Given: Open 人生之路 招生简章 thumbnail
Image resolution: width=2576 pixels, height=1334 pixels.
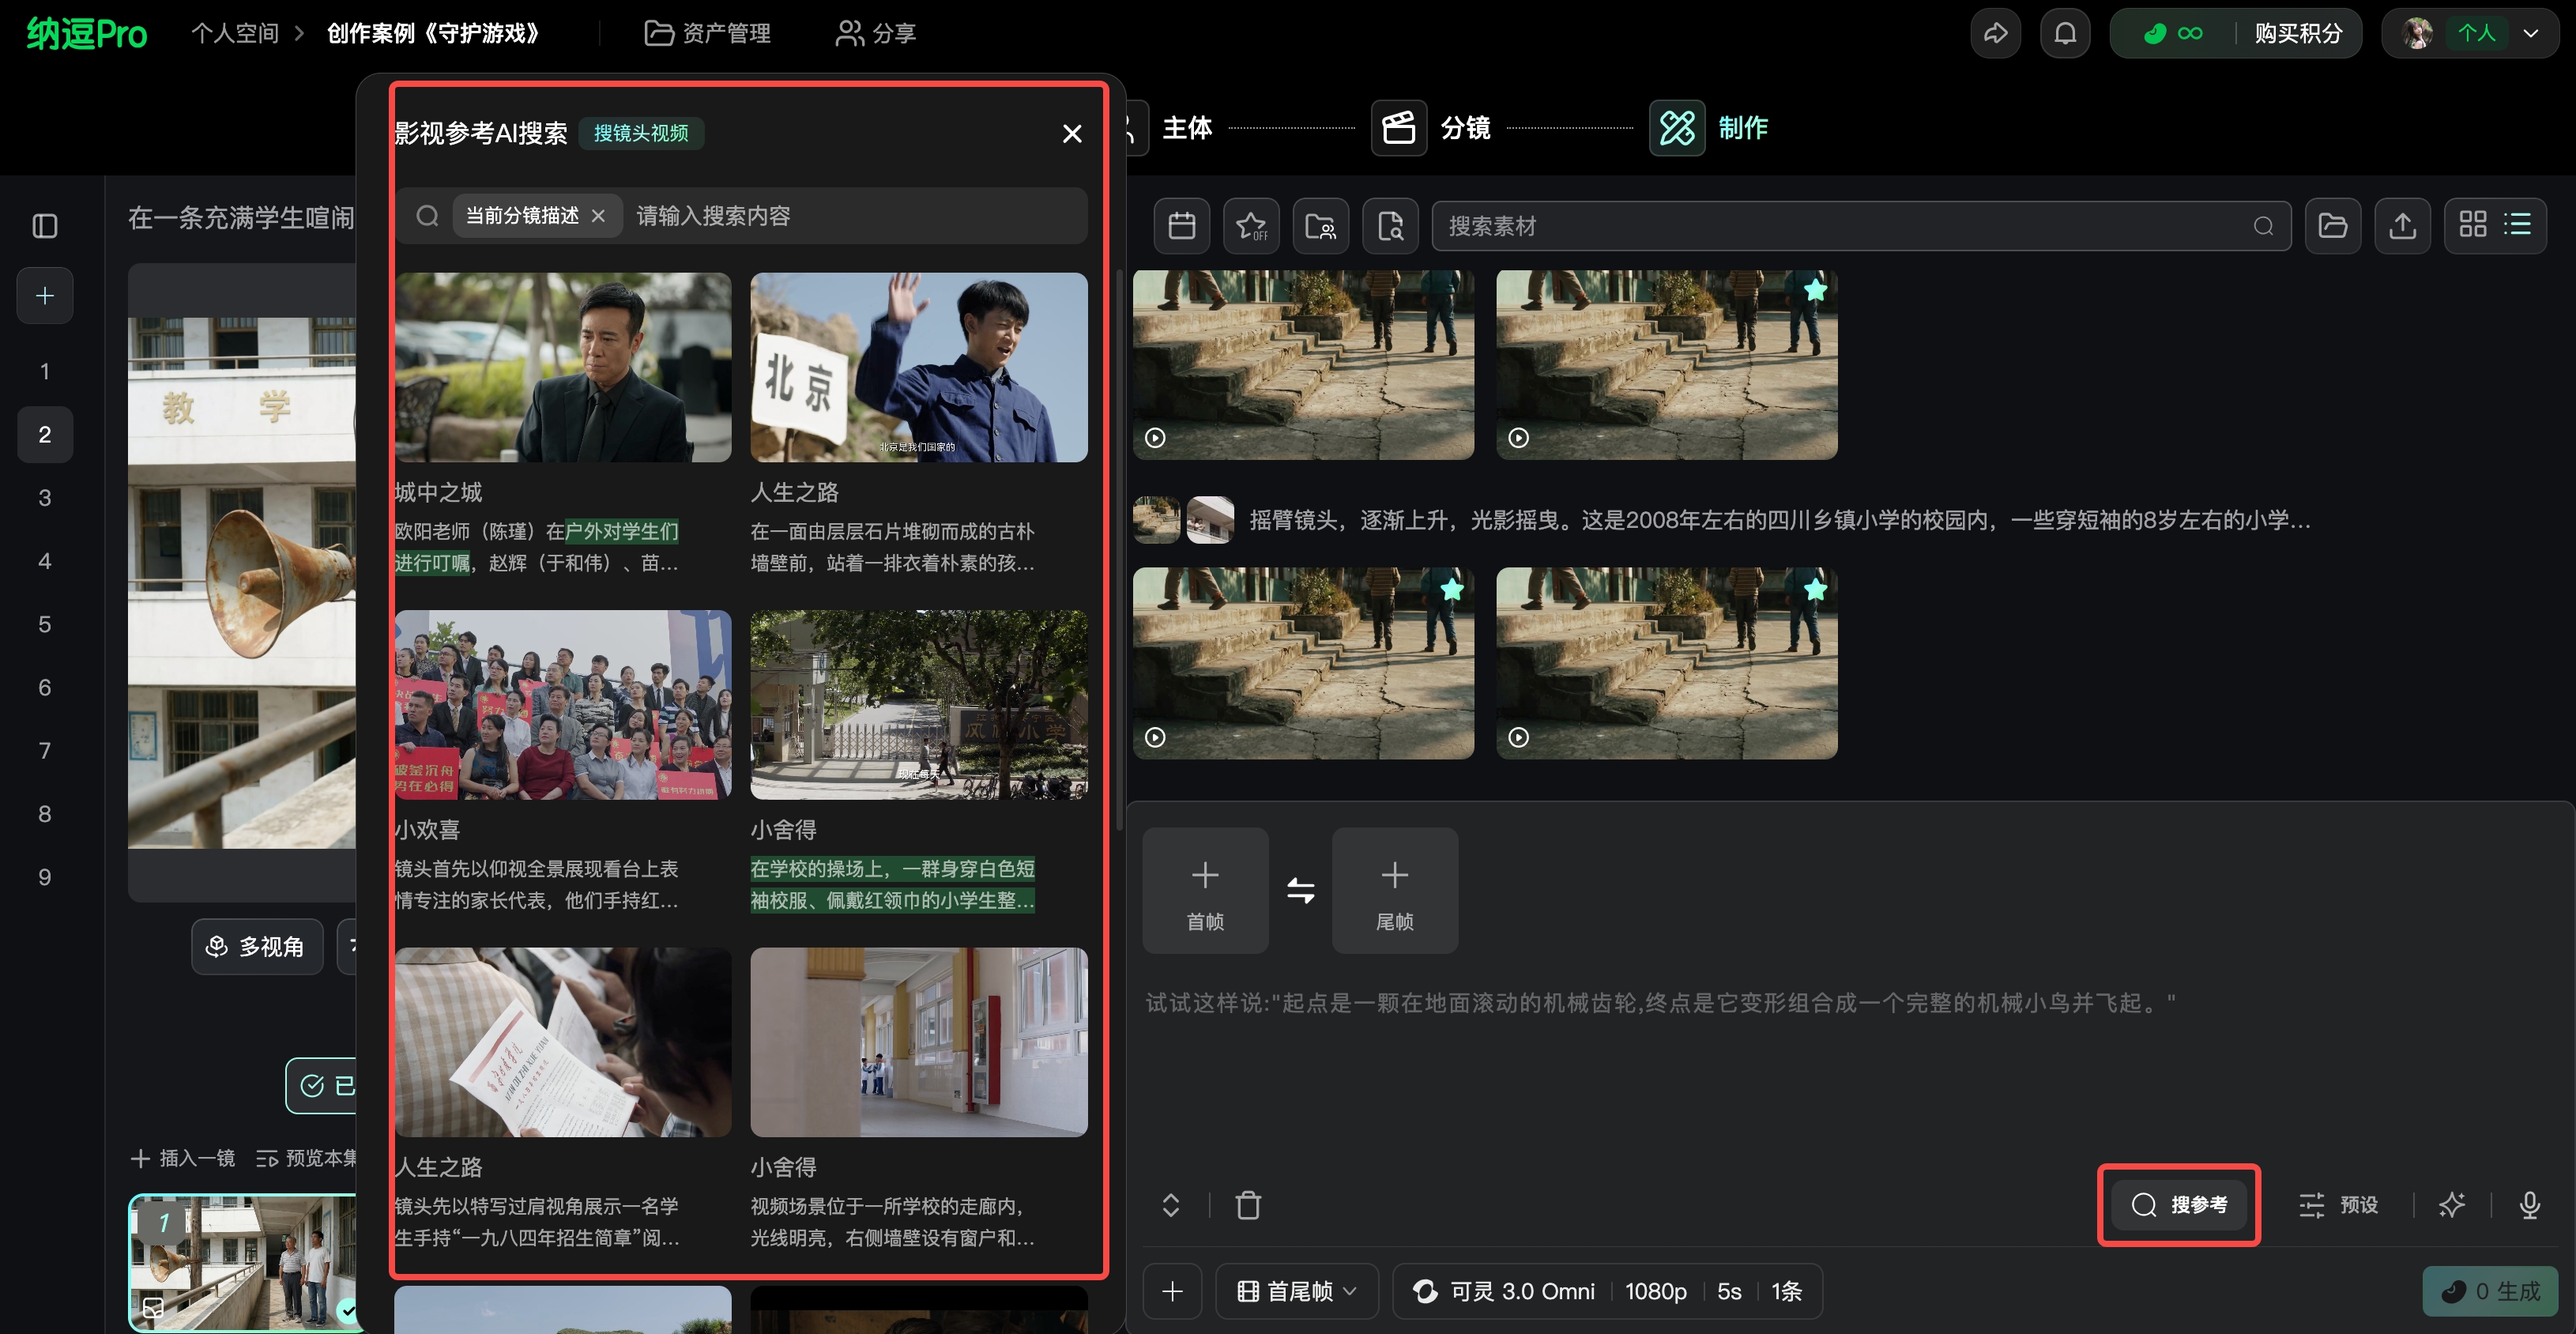Looking at the screenshot, I should pyautogui.click(x=563, y=1041).
